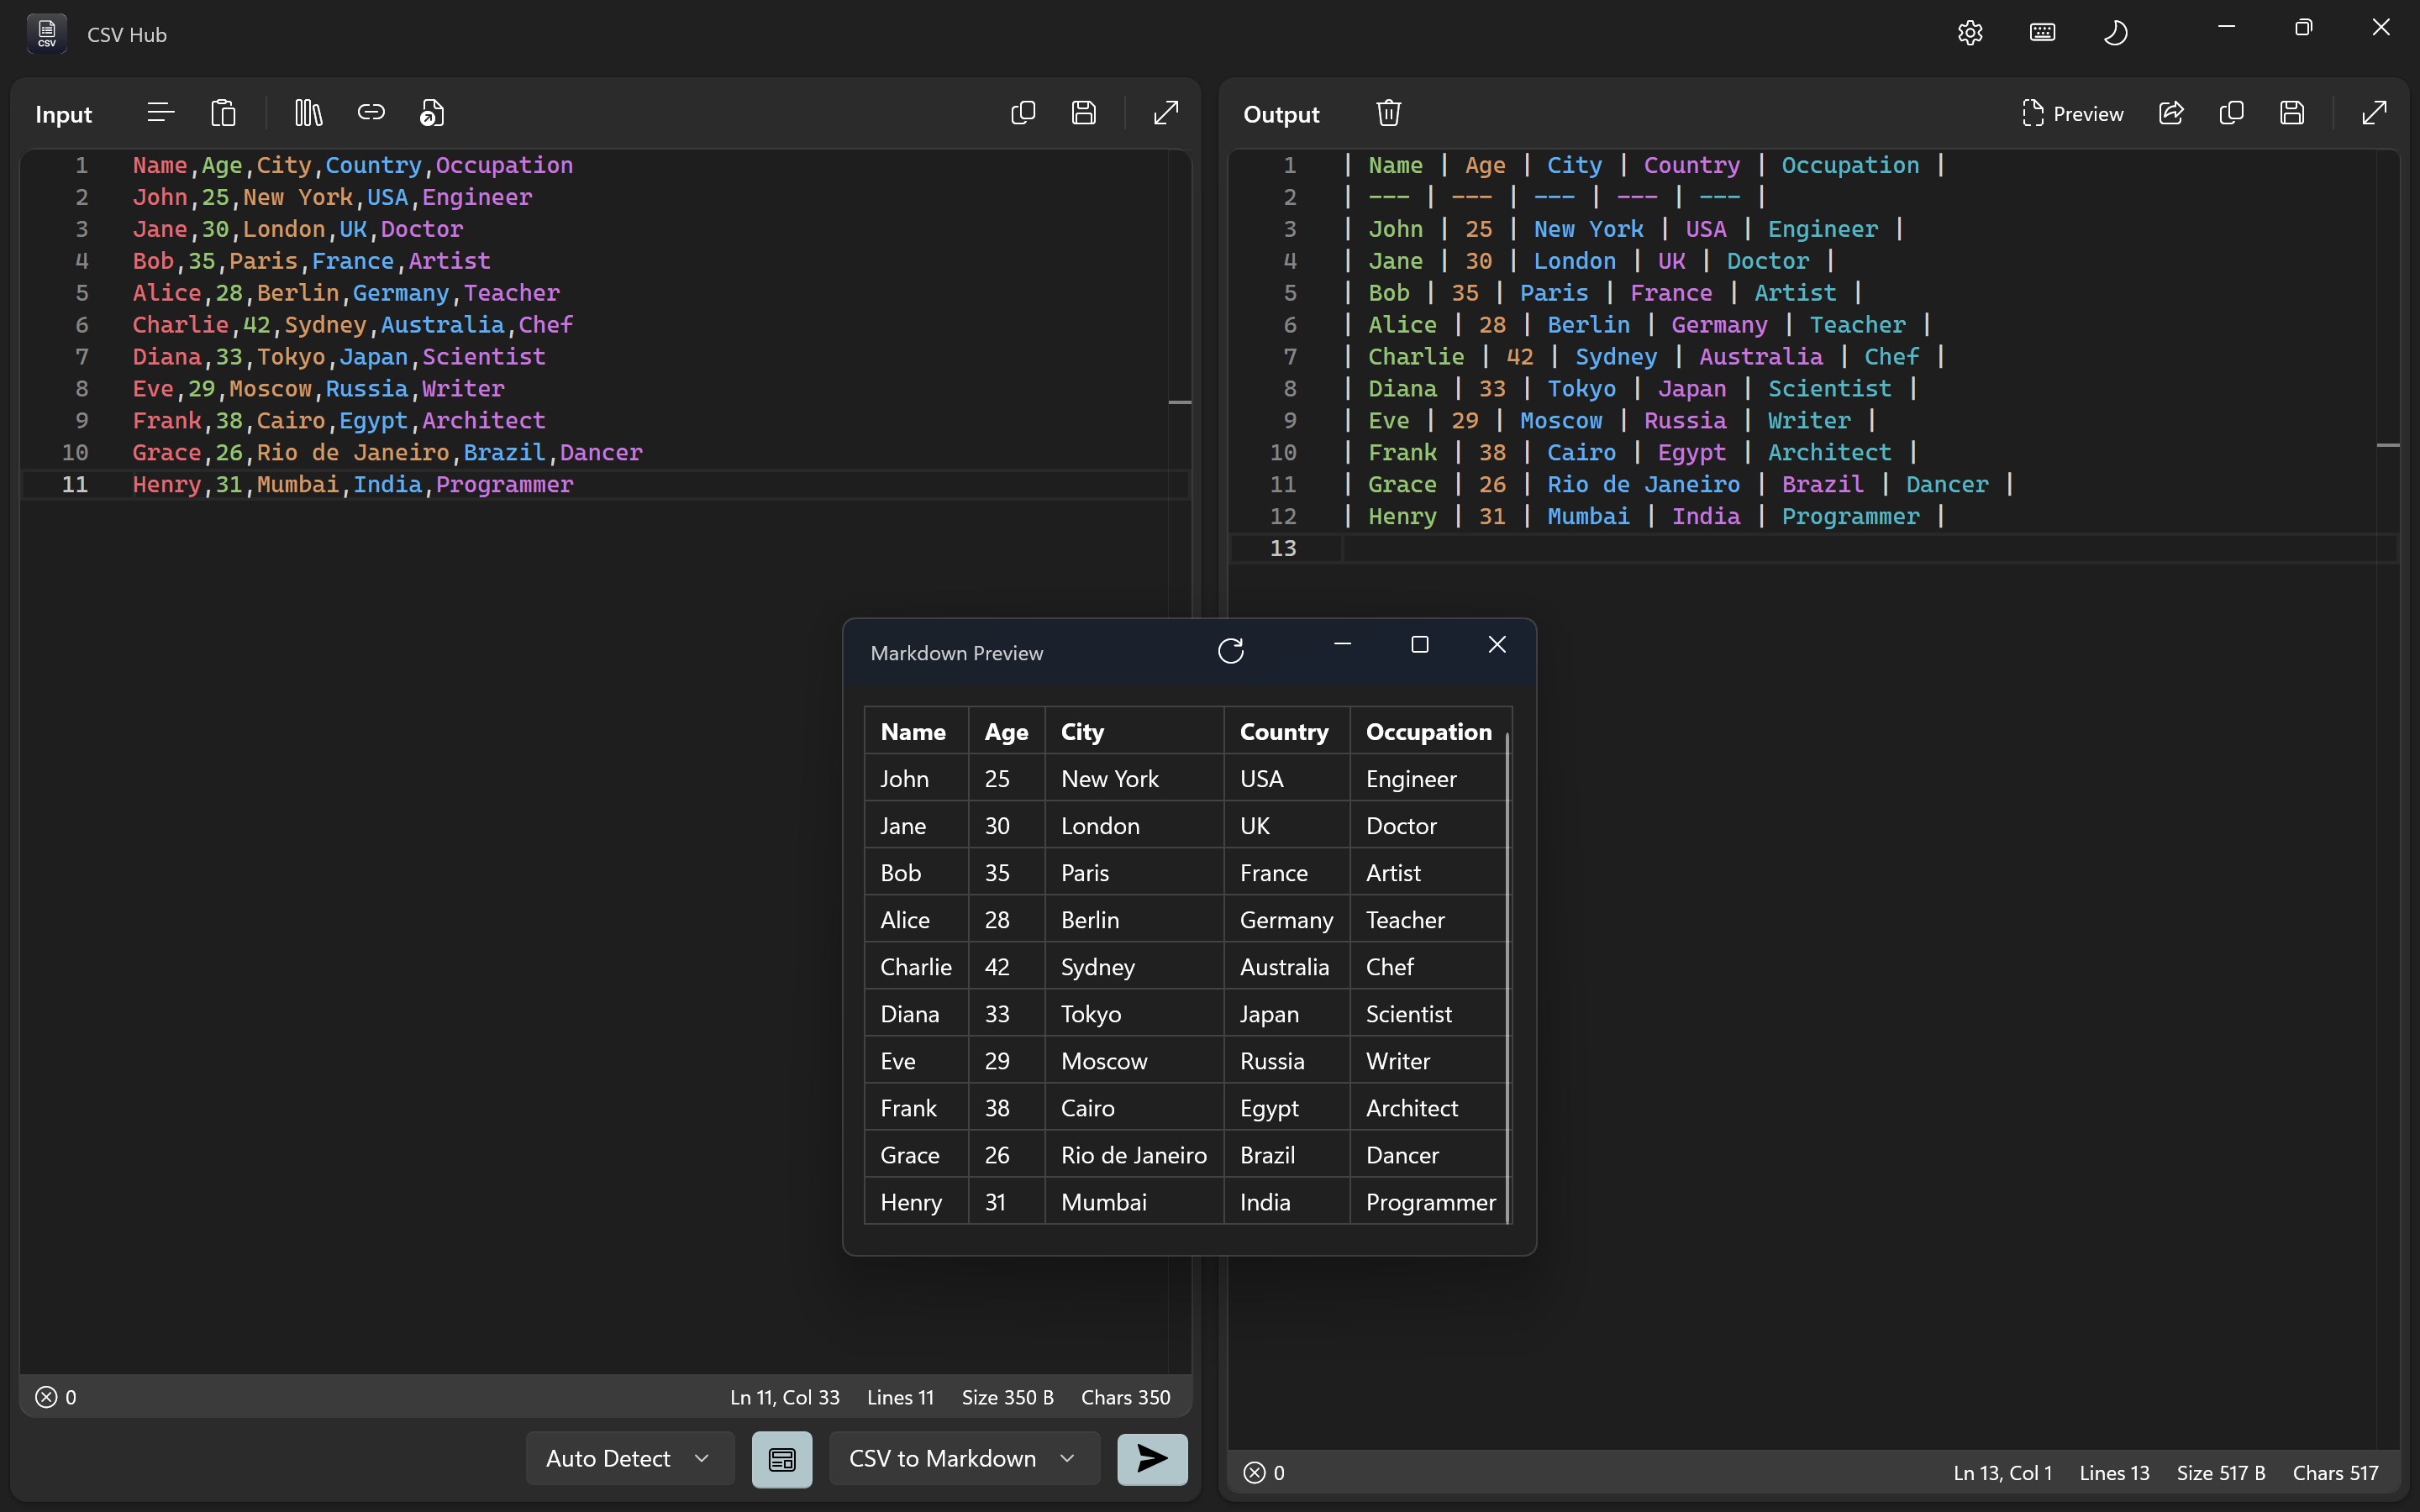Viewport: 2420px width, 1512px height.
Task: Toggle the on-screen keyboard in the title bar
Action: 2042,32
